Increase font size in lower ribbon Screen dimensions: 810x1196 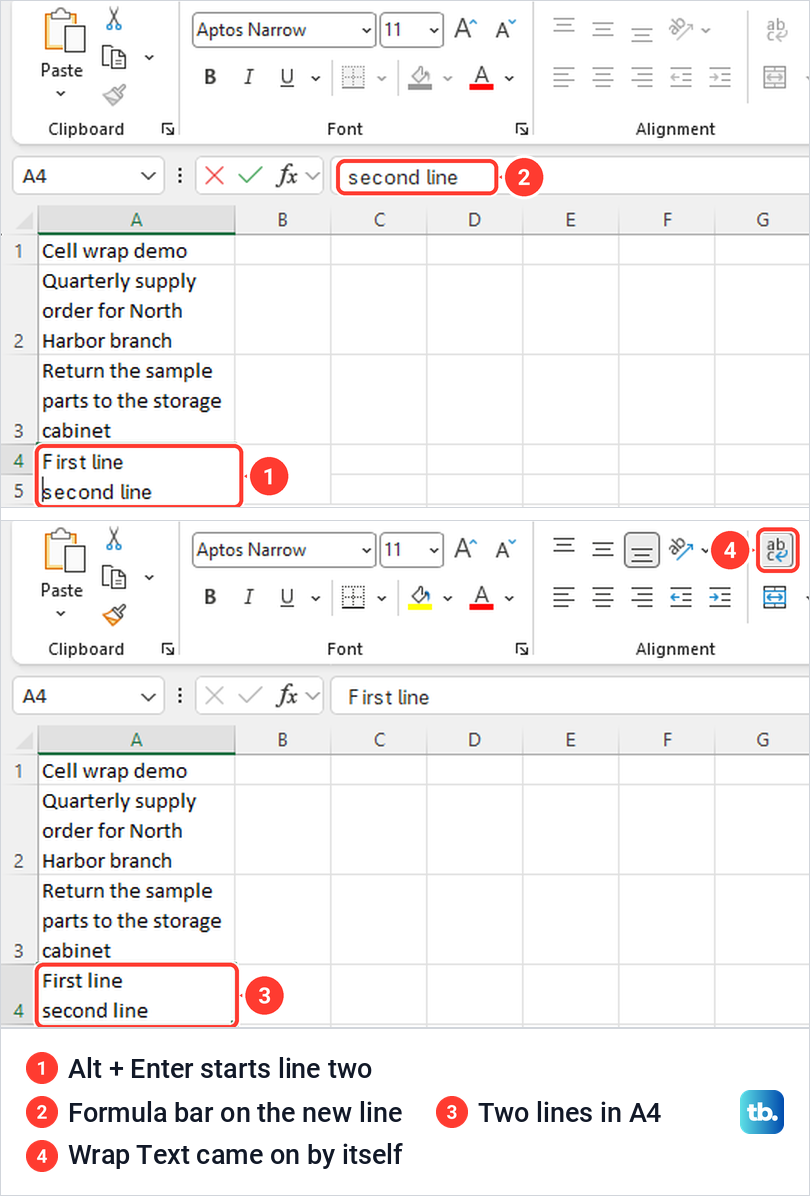[465, 550]
